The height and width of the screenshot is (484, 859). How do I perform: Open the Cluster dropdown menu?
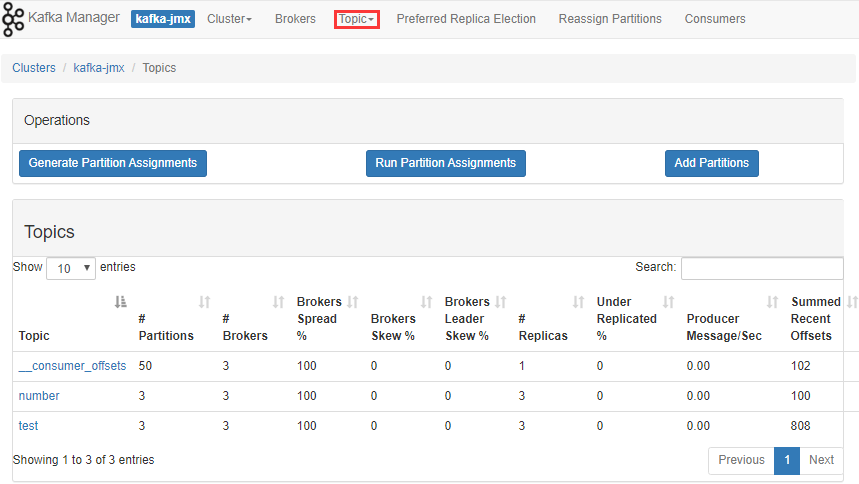pos(229,19)
